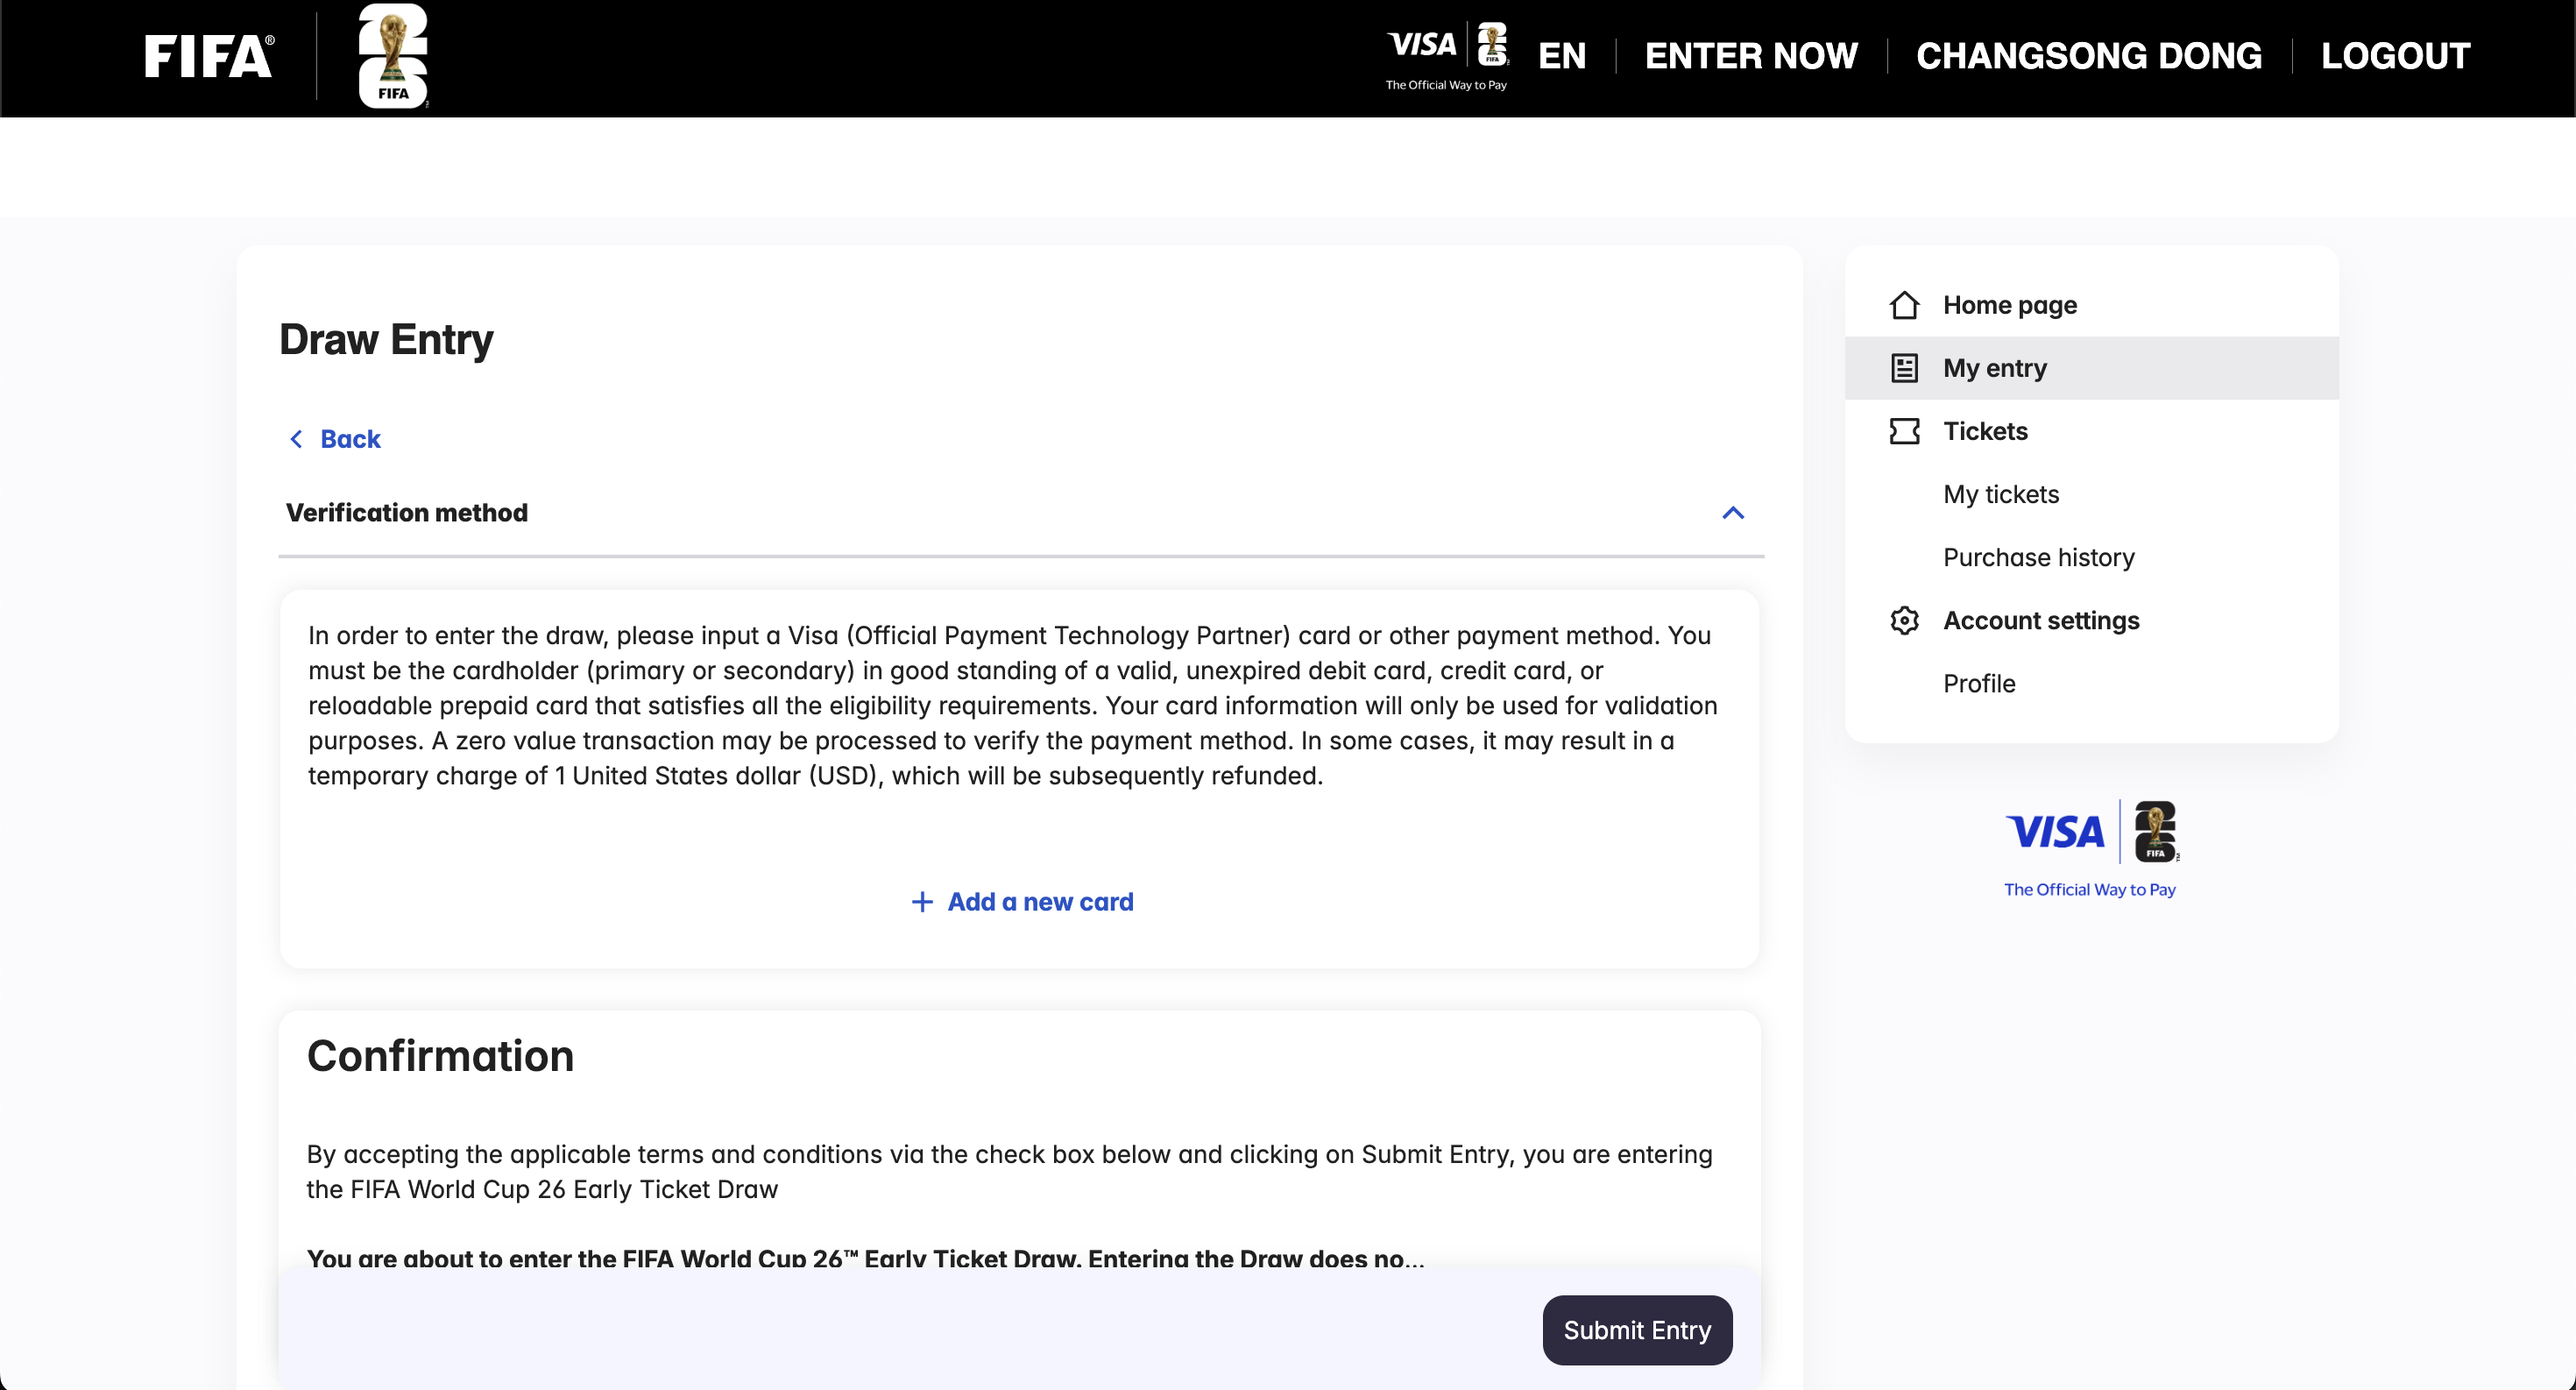Click the back chevron beside the Back label
Image resolution: width=2576 pixels, height=1390 pixels.
coord(296,438)
